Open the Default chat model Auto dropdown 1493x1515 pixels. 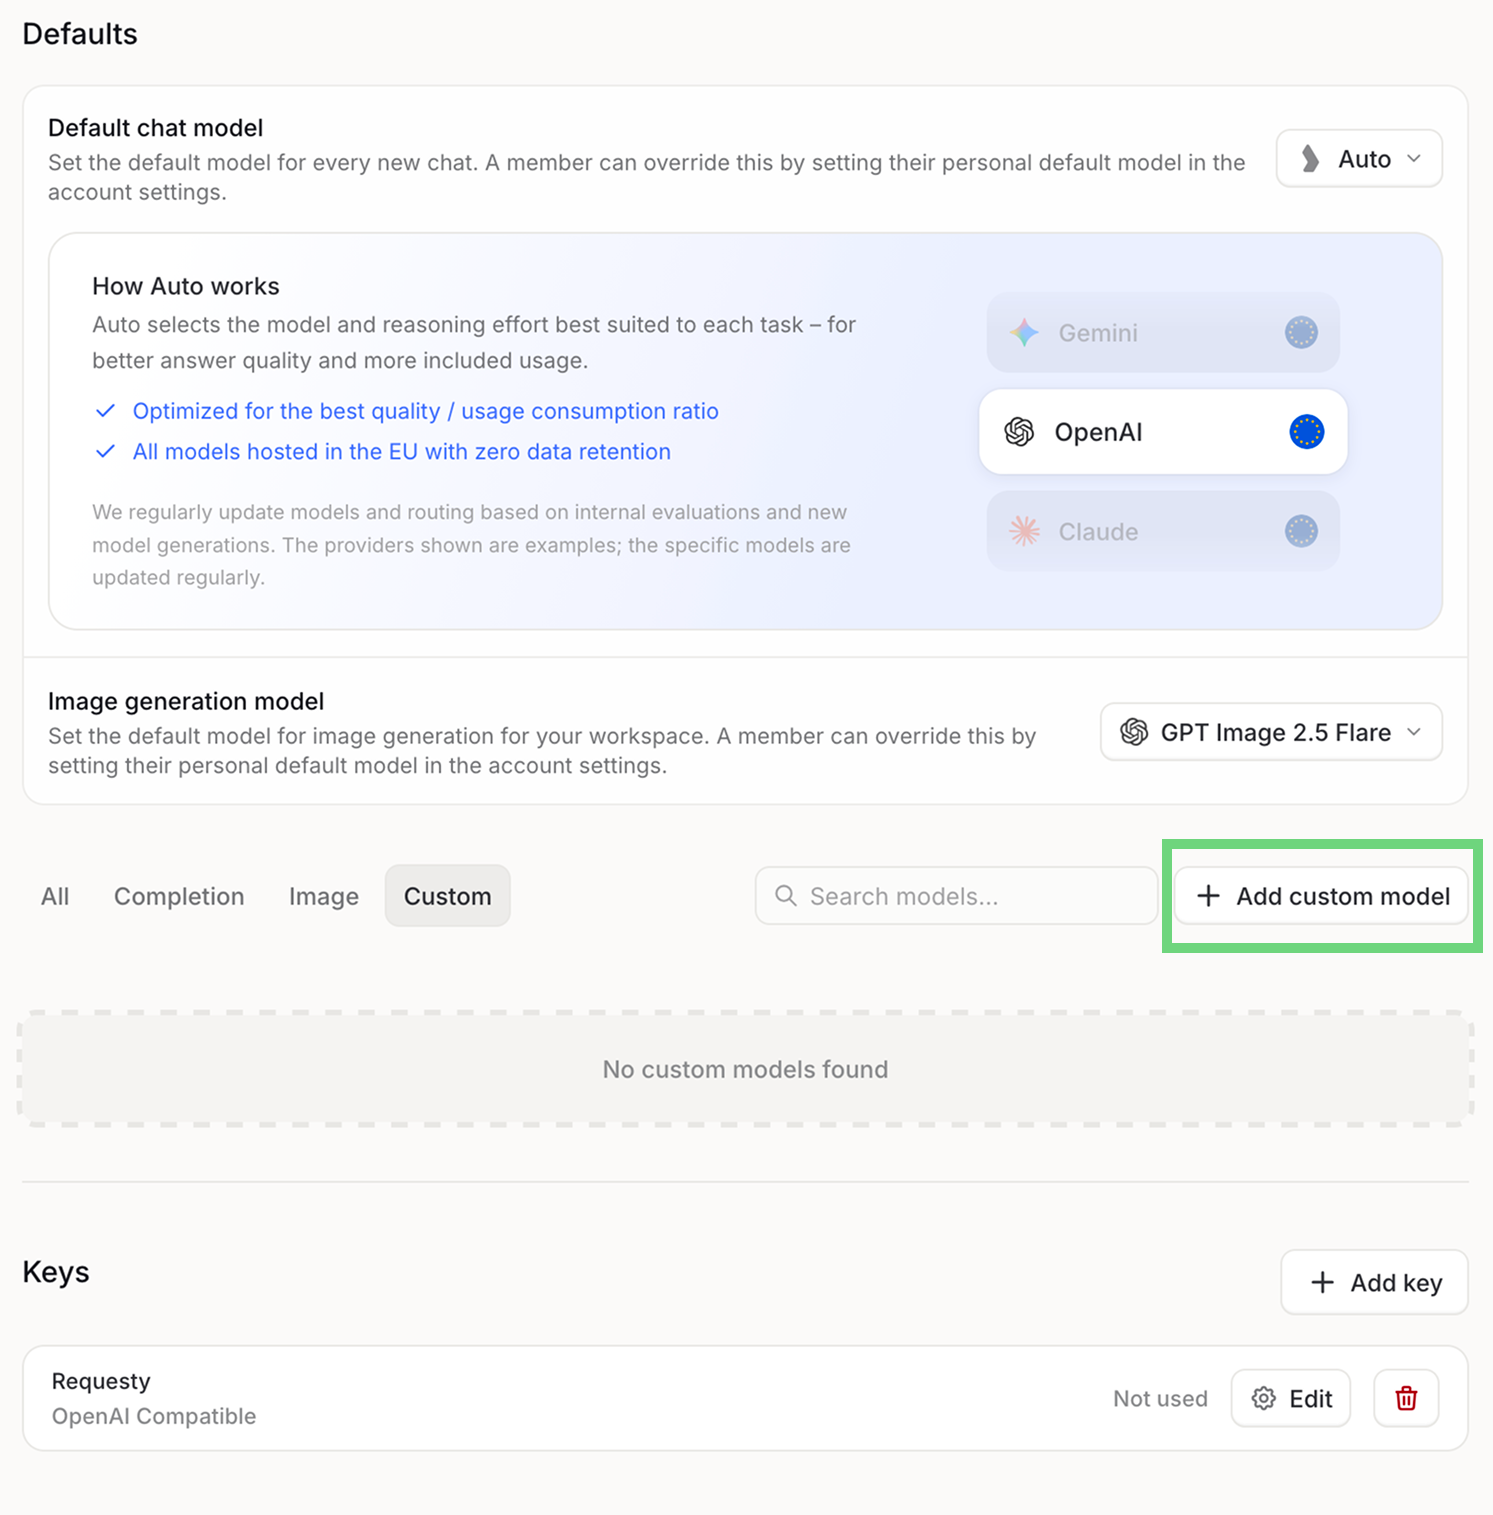[x=1359, y=159]
